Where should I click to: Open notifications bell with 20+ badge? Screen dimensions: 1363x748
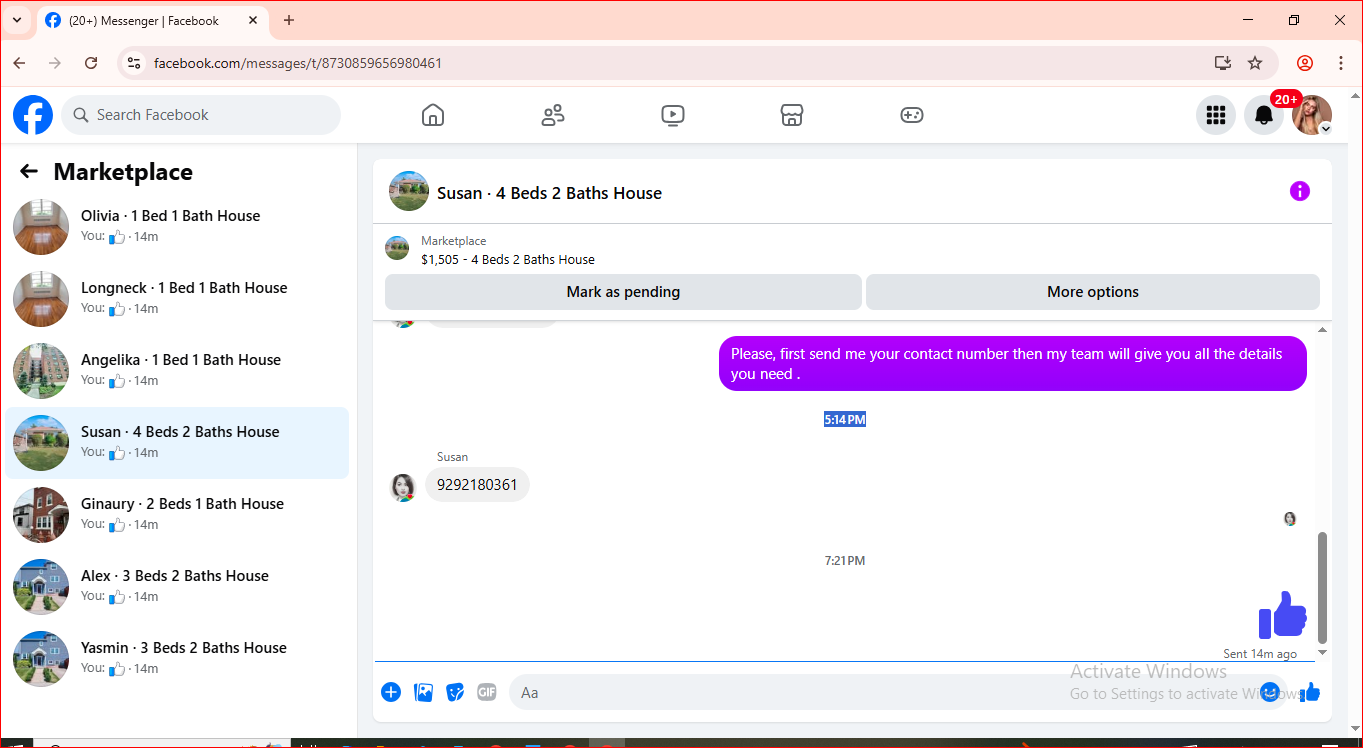pyautogui.click(x=1264, y=115)
